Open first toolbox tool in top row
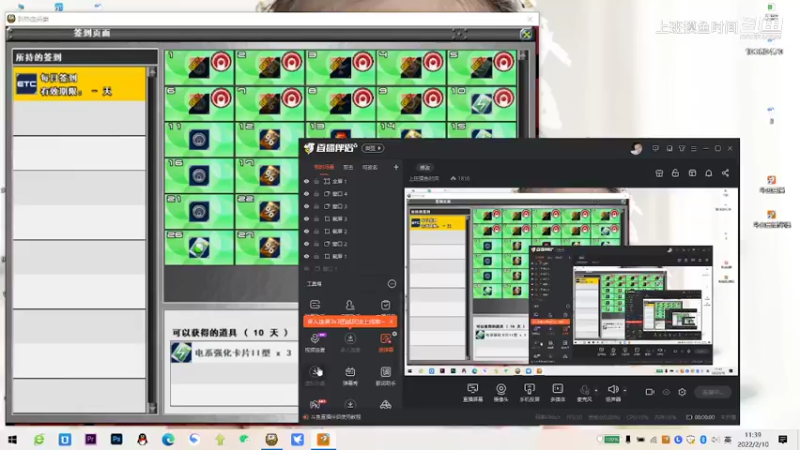Image resolution: width=800 pixels, height=450 pixels. pos(315,305)
